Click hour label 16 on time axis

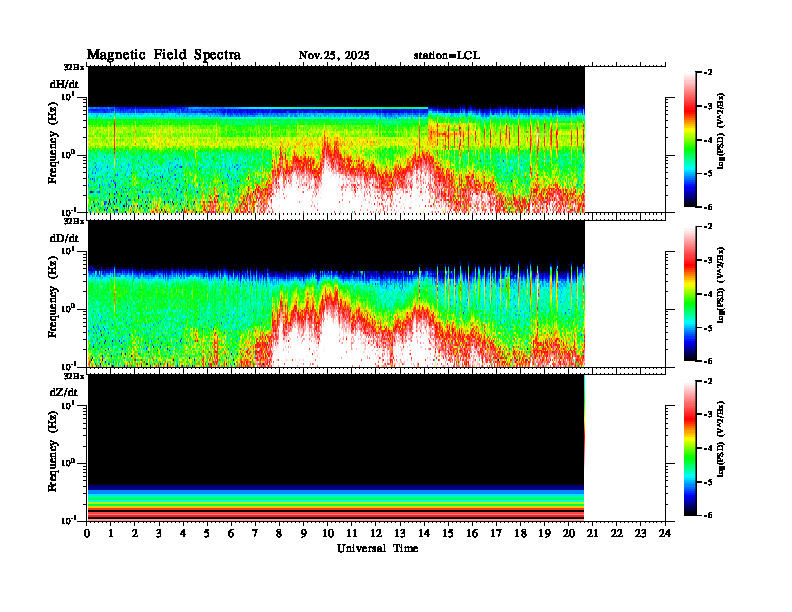(472, 533)
